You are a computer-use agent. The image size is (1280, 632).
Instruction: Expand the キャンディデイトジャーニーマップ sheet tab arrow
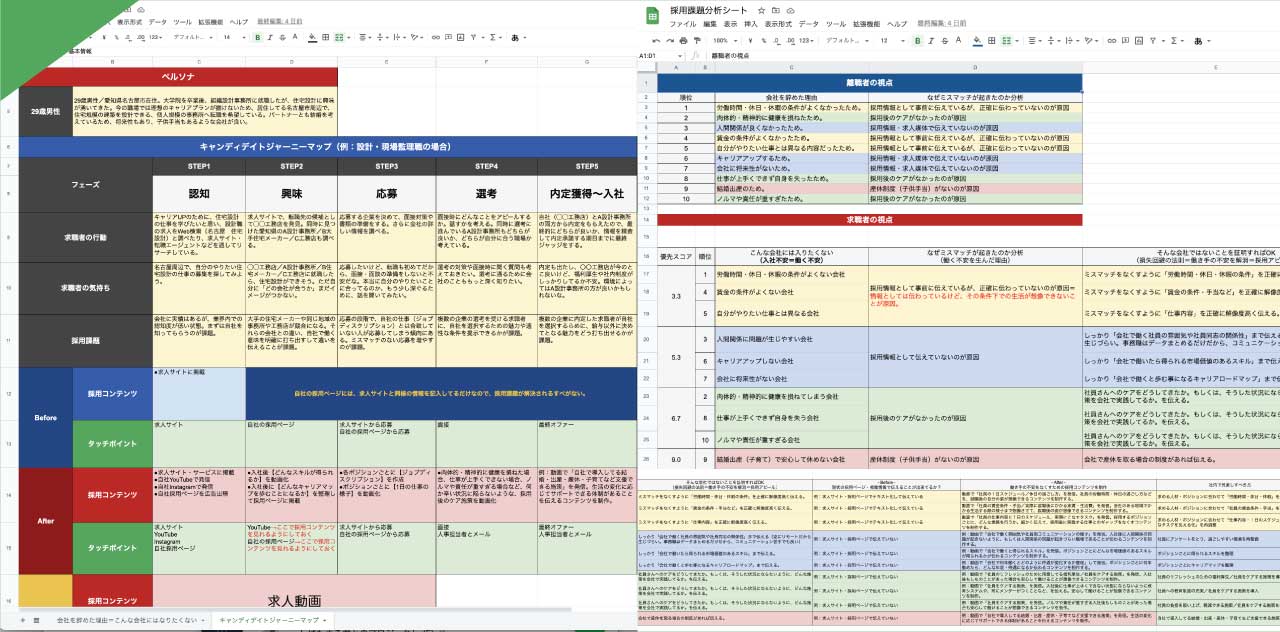click(324, 620)
